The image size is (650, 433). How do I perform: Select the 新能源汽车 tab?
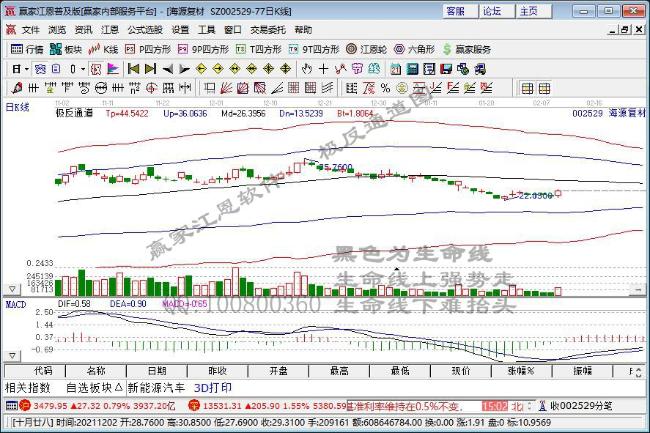[156, 388]
